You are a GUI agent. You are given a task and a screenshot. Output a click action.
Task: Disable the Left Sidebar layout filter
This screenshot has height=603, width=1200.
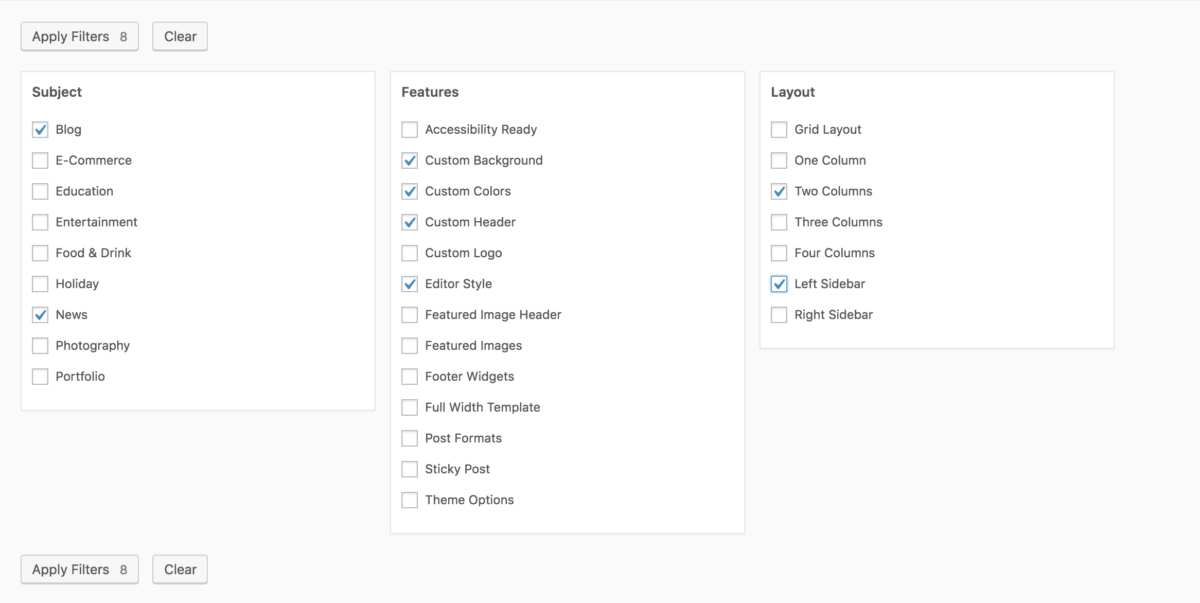[x=779, y=284]
